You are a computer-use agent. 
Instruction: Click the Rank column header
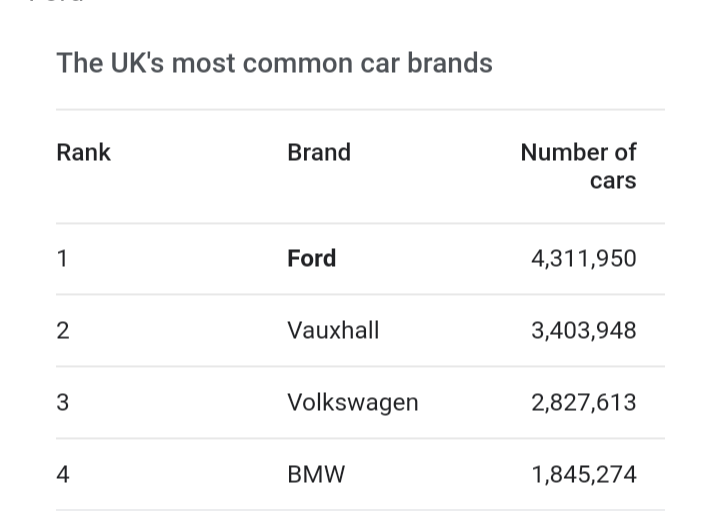point(83,152)
